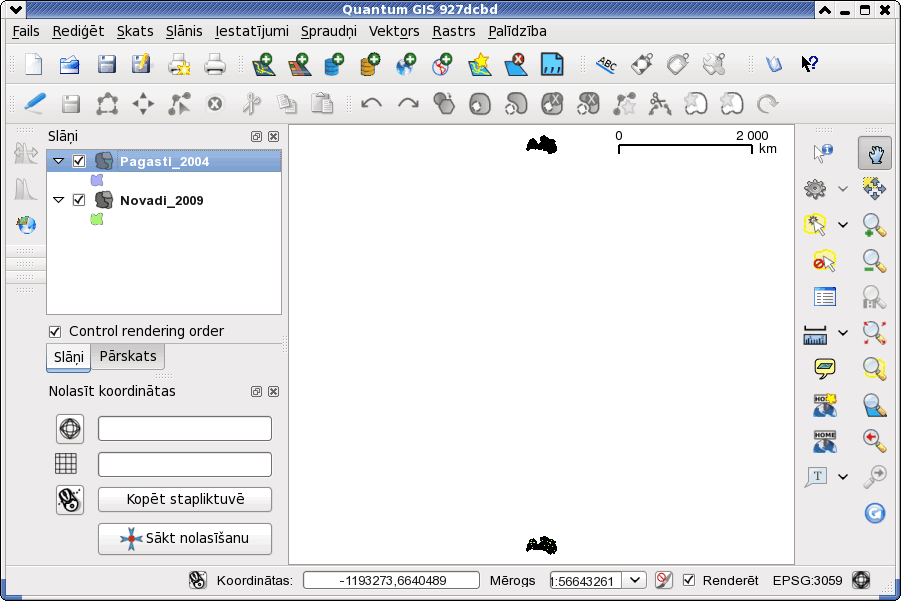Screen dimensions: 901x601
Task: Add a PostGIS layer
Action: 334,64
